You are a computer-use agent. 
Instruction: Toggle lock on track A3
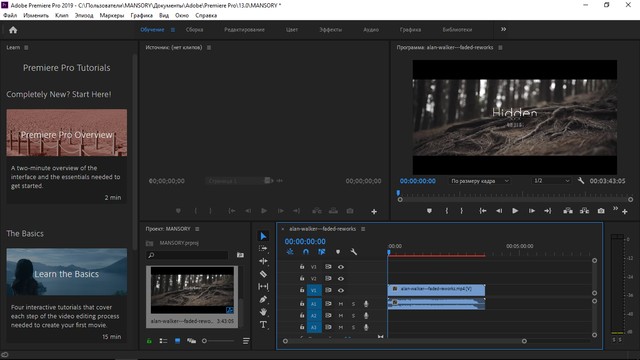(302, 327)
